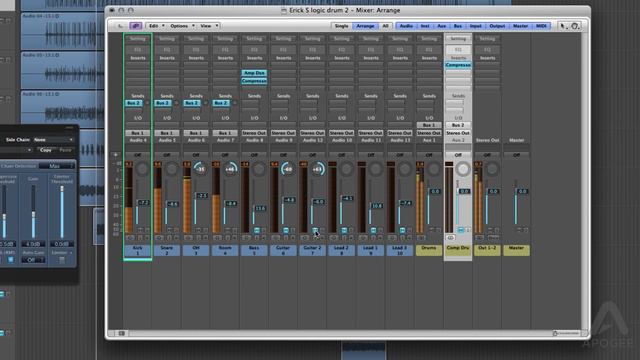Open the Auto Gain Off dropdown in Compressor window
Image resolution: width=640 pixels, height=360 pixels.
point(33,260)
